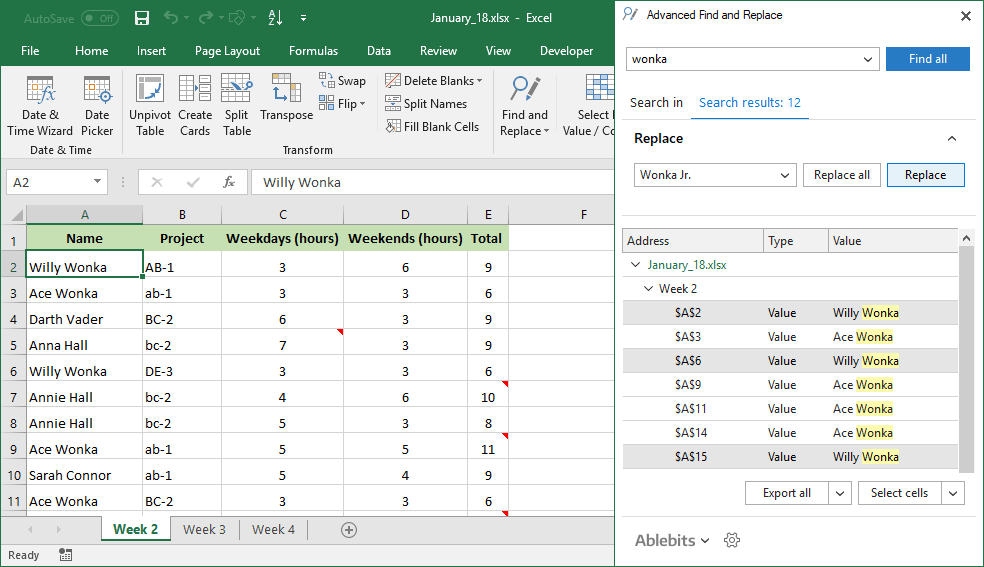984x567 pixels.
Task: Click the Save icon in title bar
Action: click(x=142, y=18)
